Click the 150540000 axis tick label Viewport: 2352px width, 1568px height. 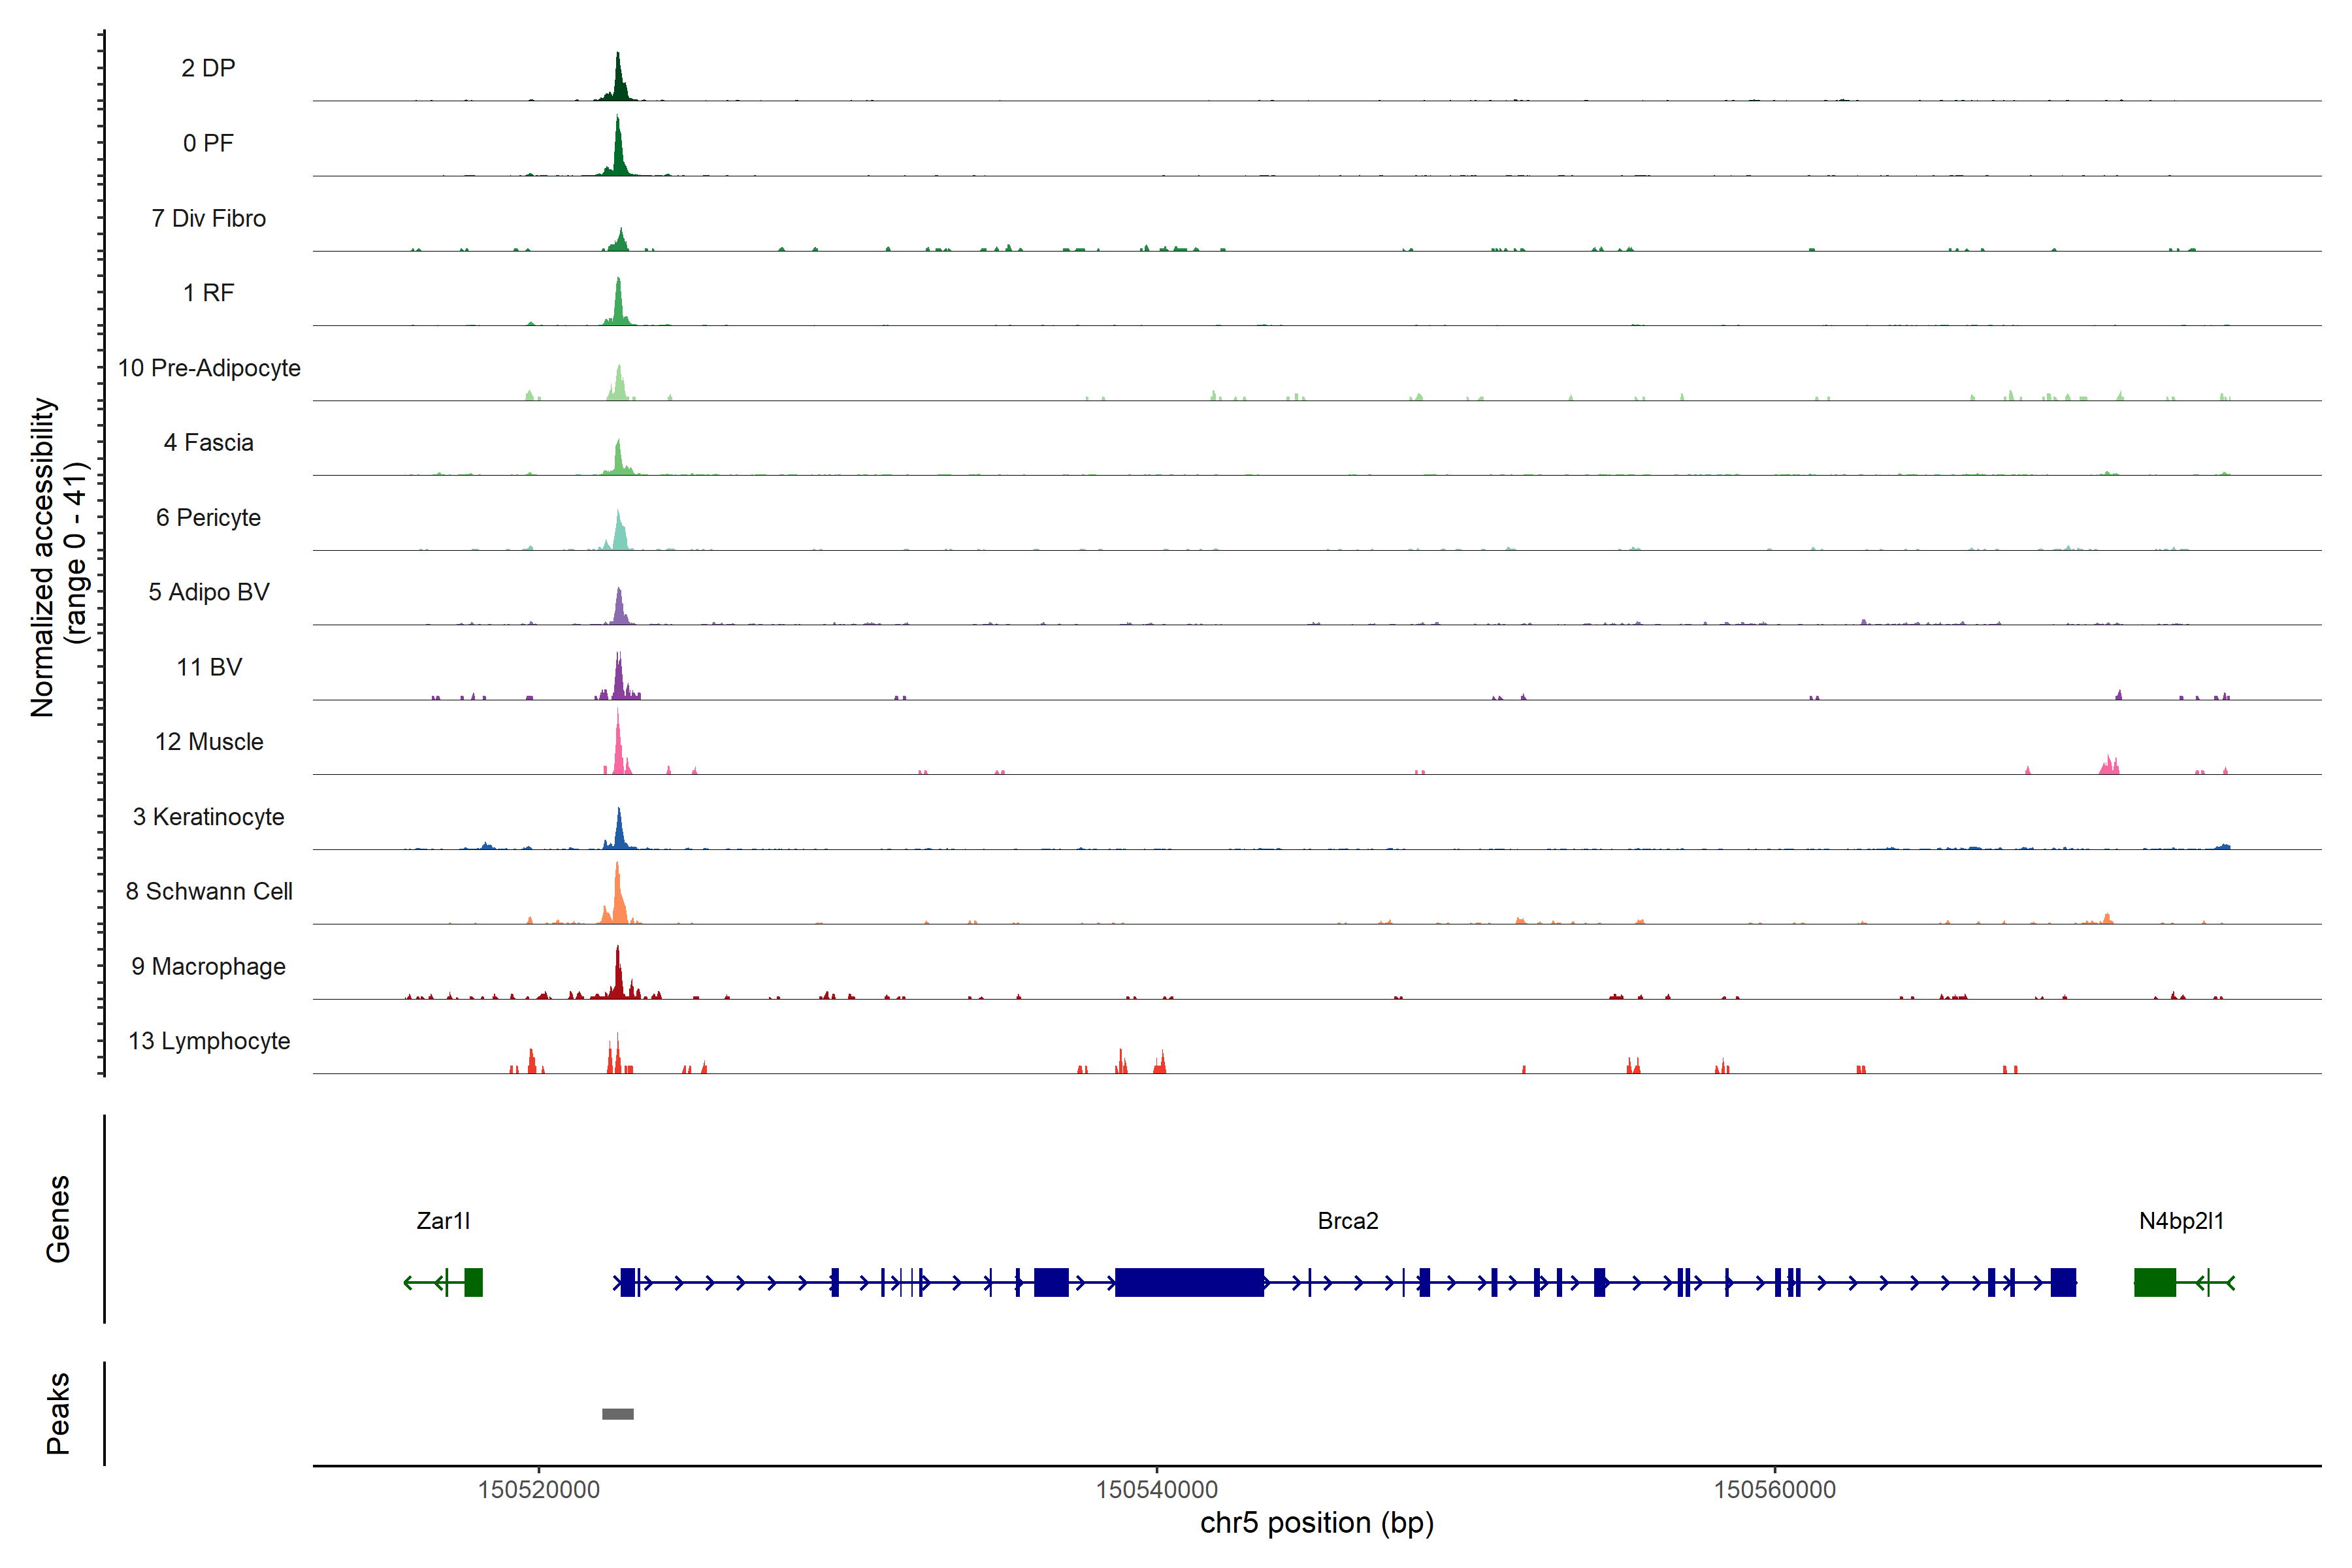tap(1156, 1489)
